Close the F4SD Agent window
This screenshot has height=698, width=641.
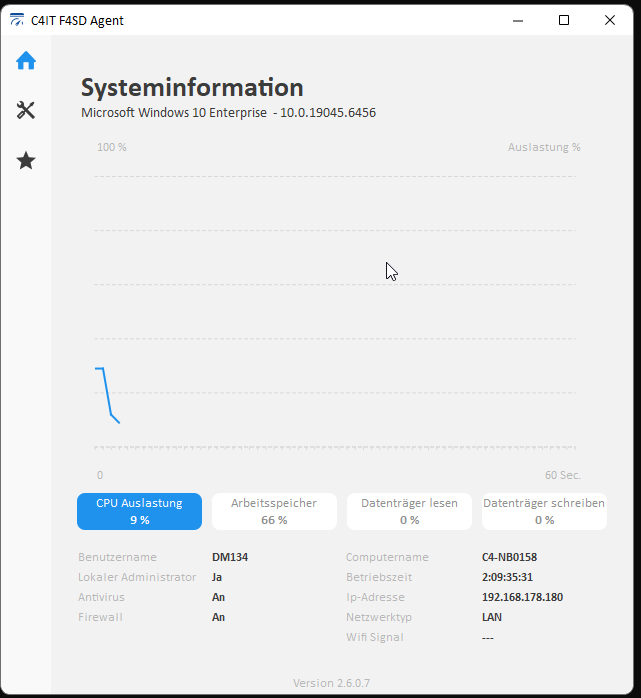pos(610,20)
